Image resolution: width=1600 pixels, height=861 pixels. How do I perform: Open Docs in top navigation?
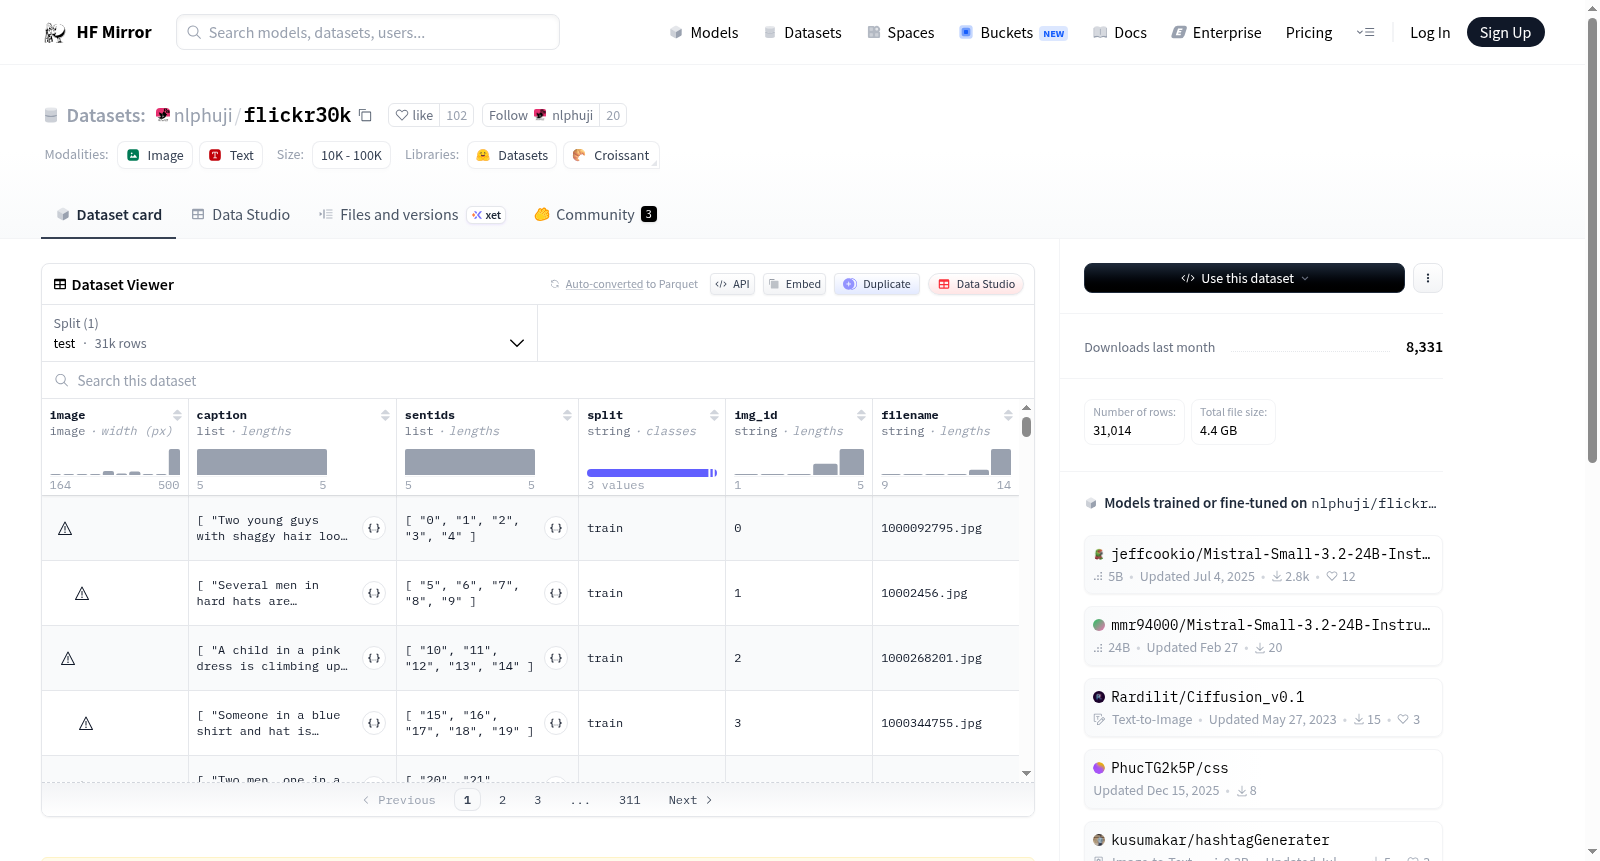click(x=1120, y=33)
